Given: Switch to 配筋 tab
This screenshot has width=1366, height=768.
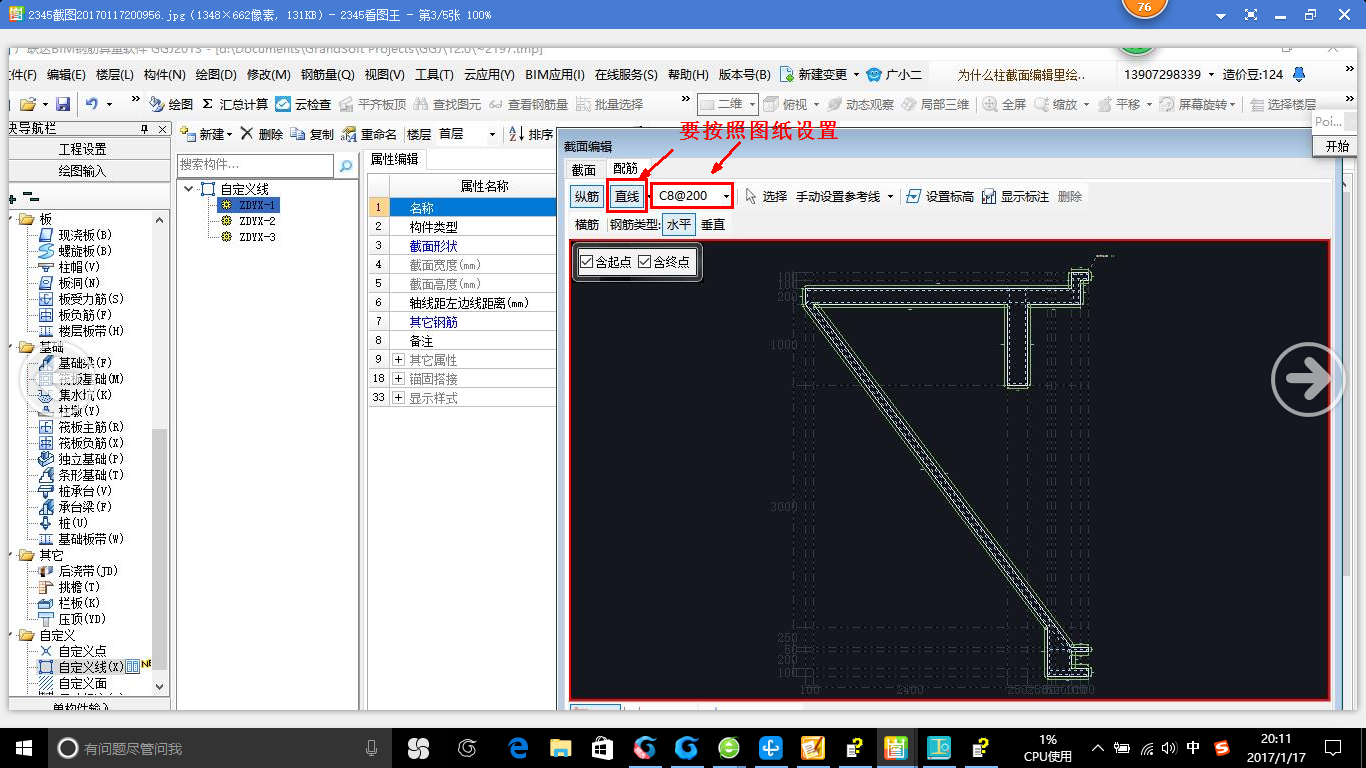Looking at the screenshot, I should (625, 169).
